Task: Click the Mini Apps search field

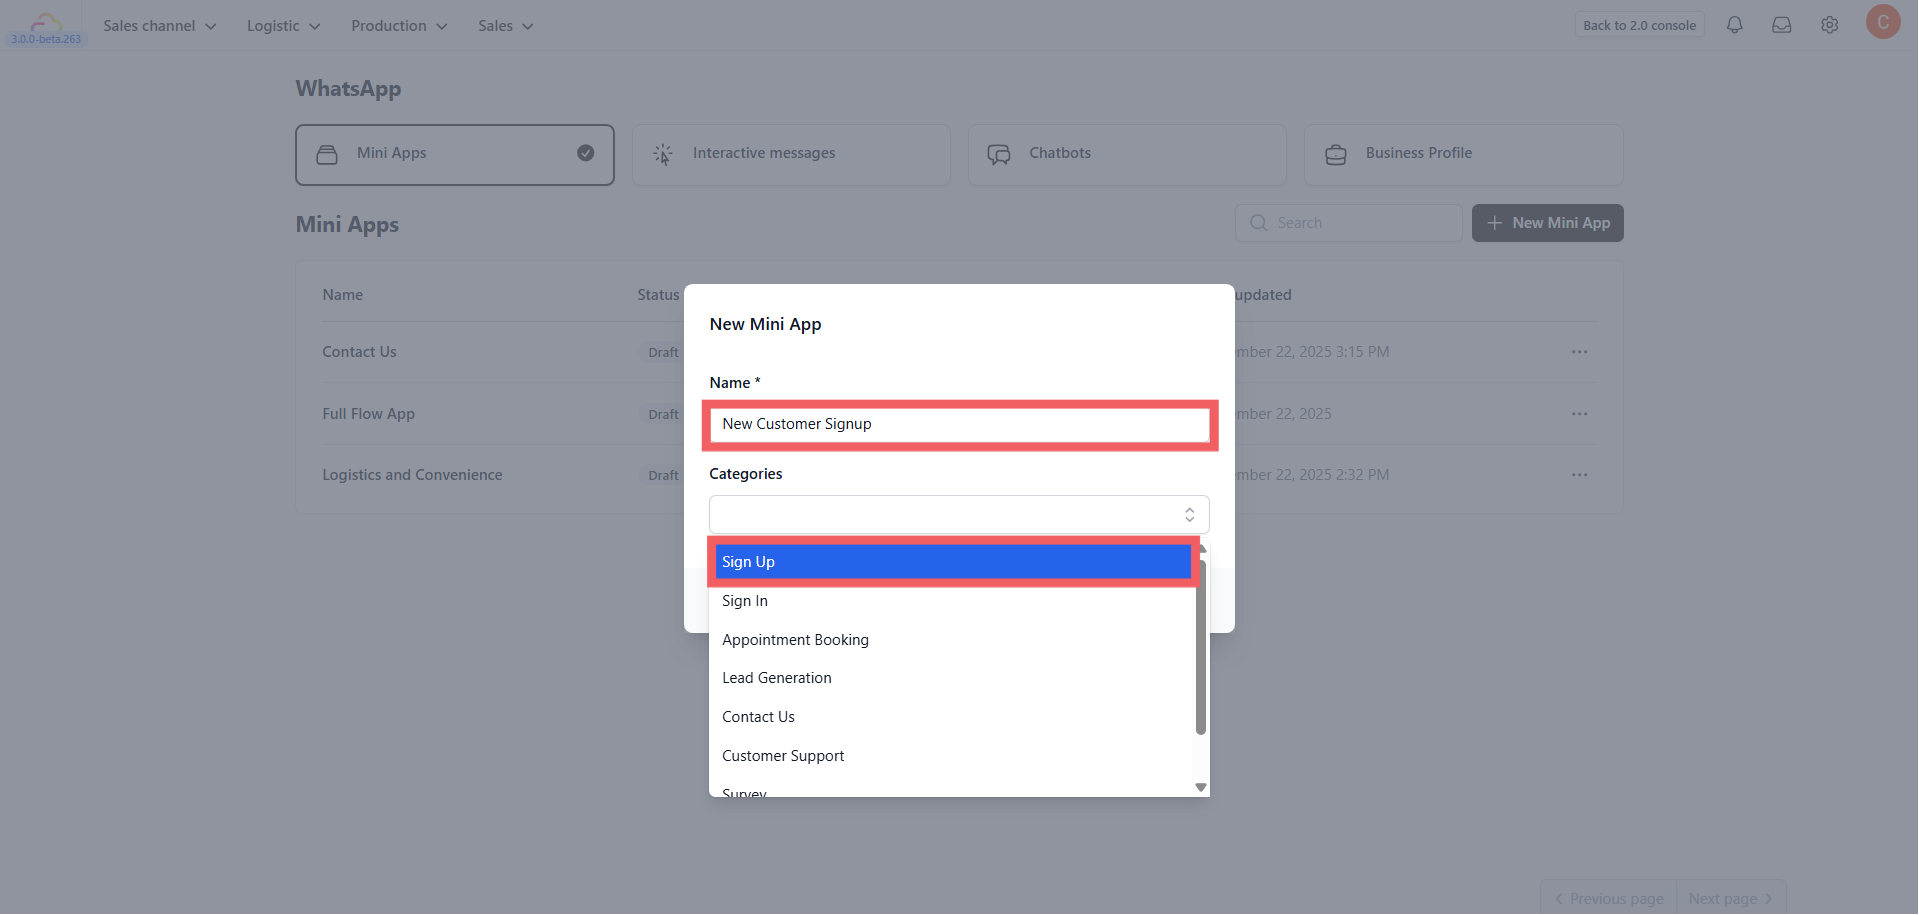Action: coord(1348,223)
